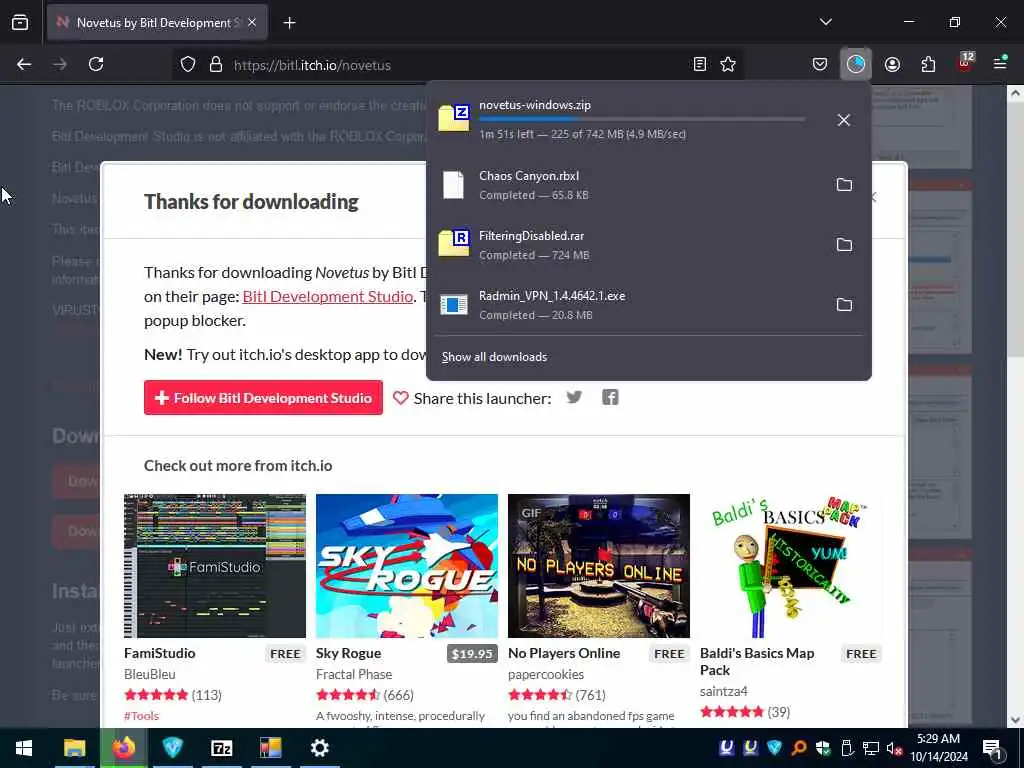Open Firefox account icon
Screen dimensions: 1024x768
pos(892,64)
